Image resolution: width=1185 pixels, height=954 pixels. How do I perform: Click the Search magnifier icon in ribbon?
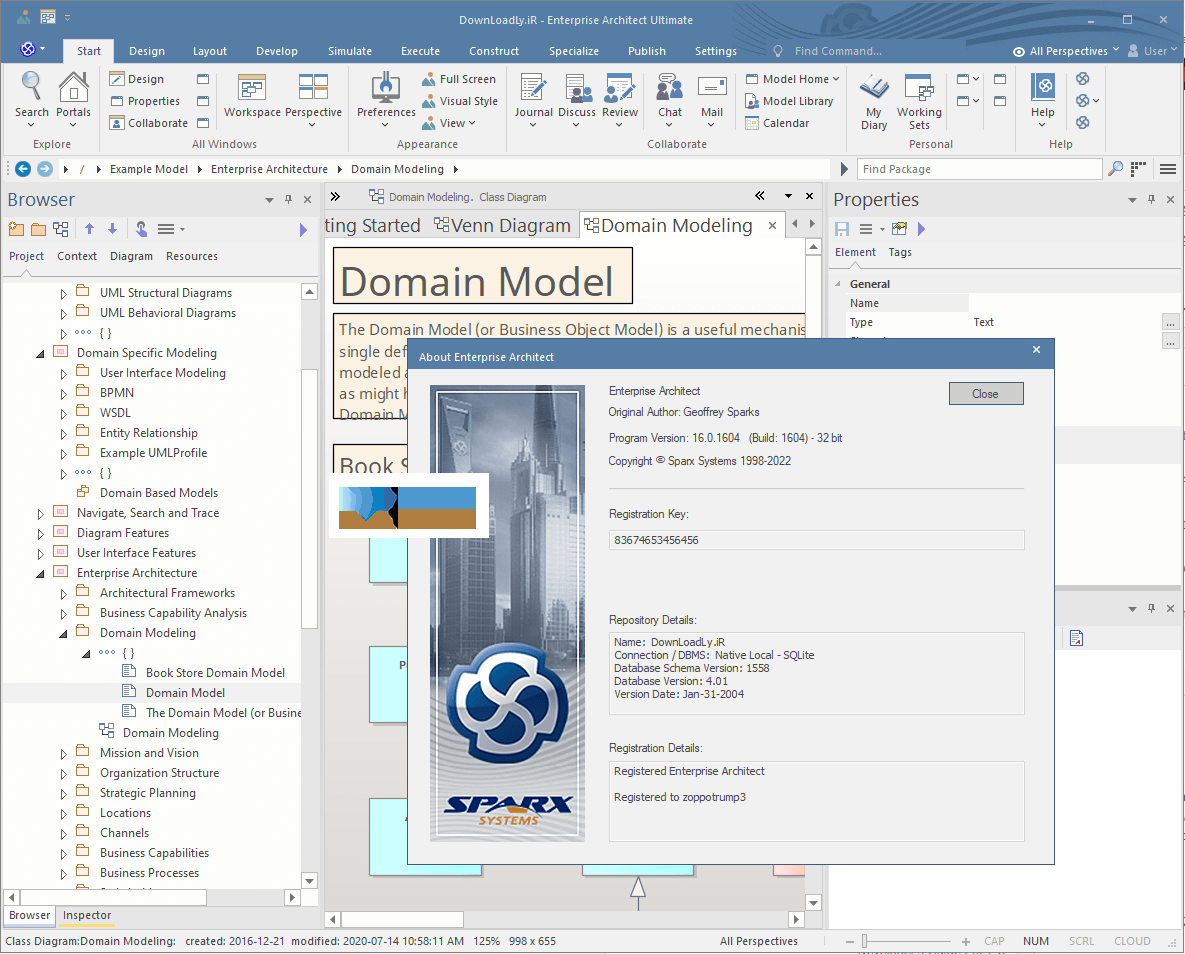[31, 86]
